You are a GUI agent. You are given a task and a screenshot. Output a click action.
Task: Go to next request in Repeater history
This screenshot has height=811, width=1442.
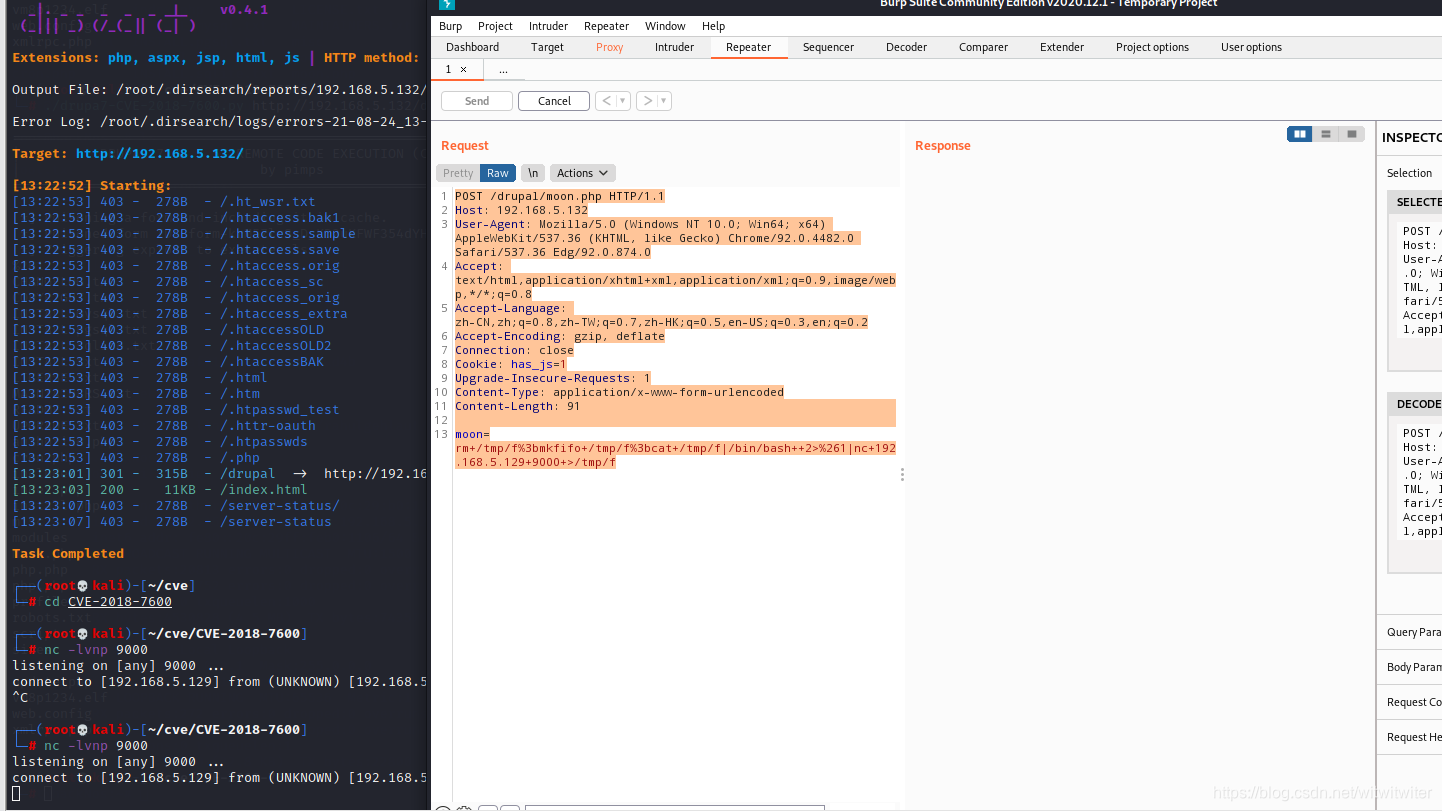pos(646,101)
